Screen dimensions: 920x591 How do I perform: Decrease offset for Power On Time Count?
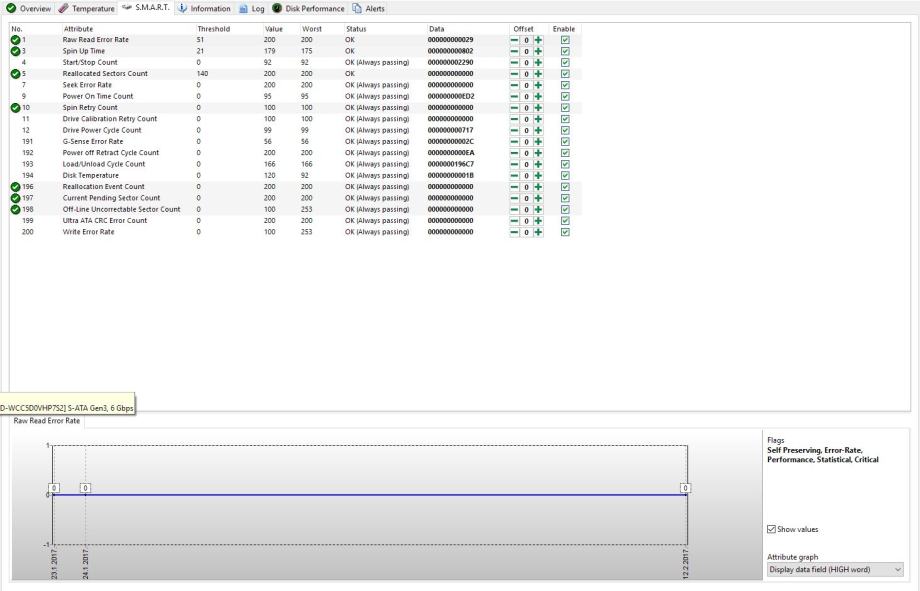[515, 96]
